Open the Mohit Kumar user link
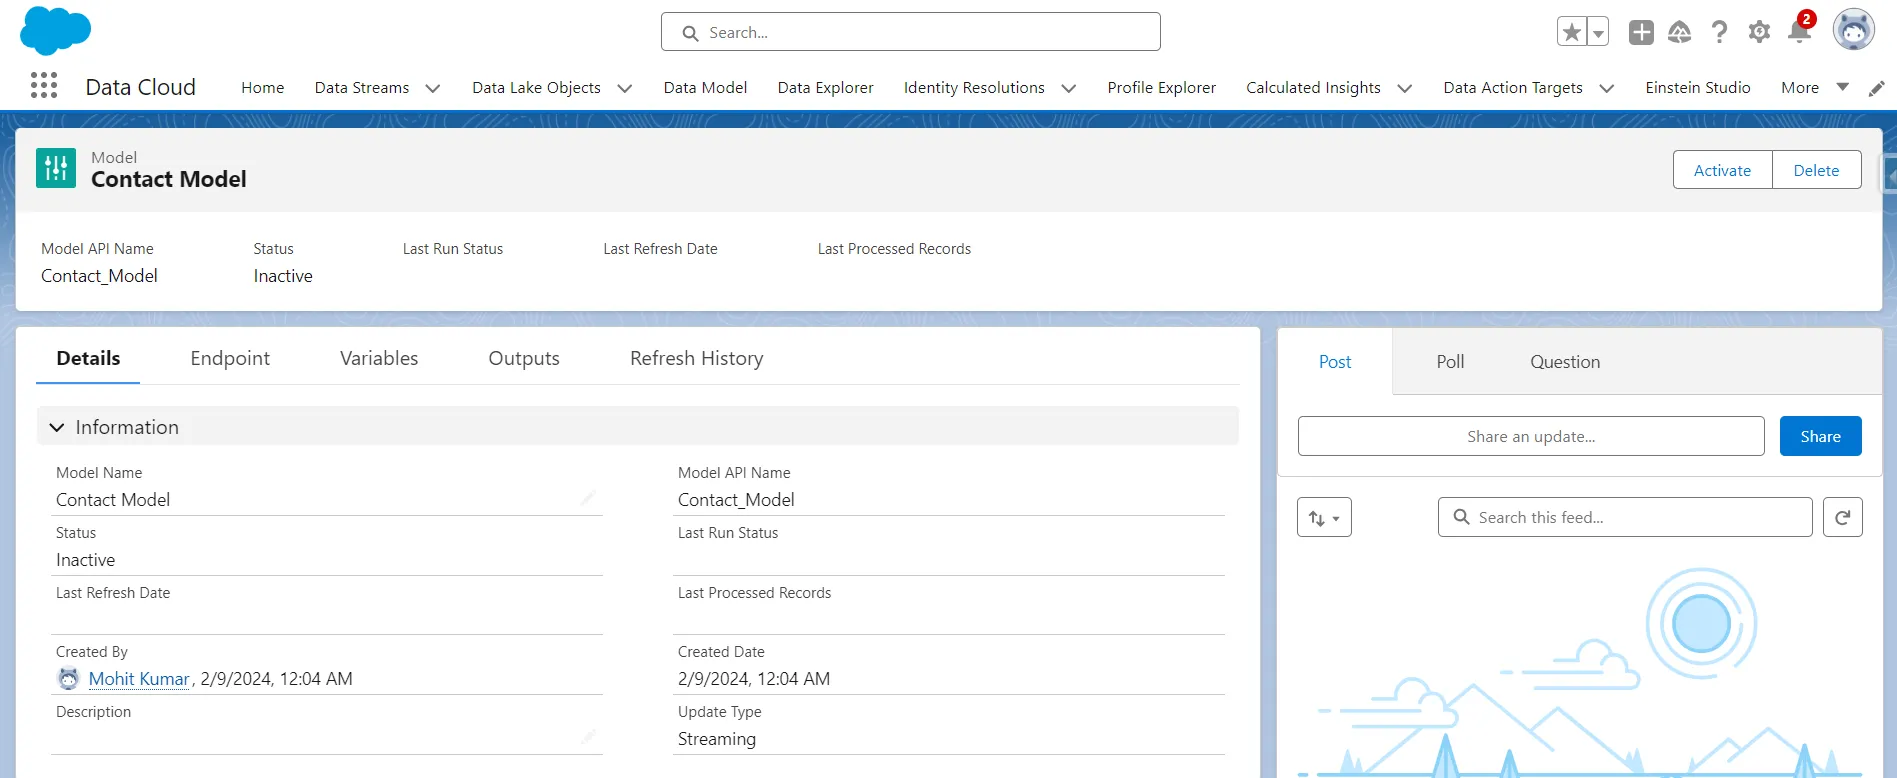 pyautogui.click(x=139, y=679)
